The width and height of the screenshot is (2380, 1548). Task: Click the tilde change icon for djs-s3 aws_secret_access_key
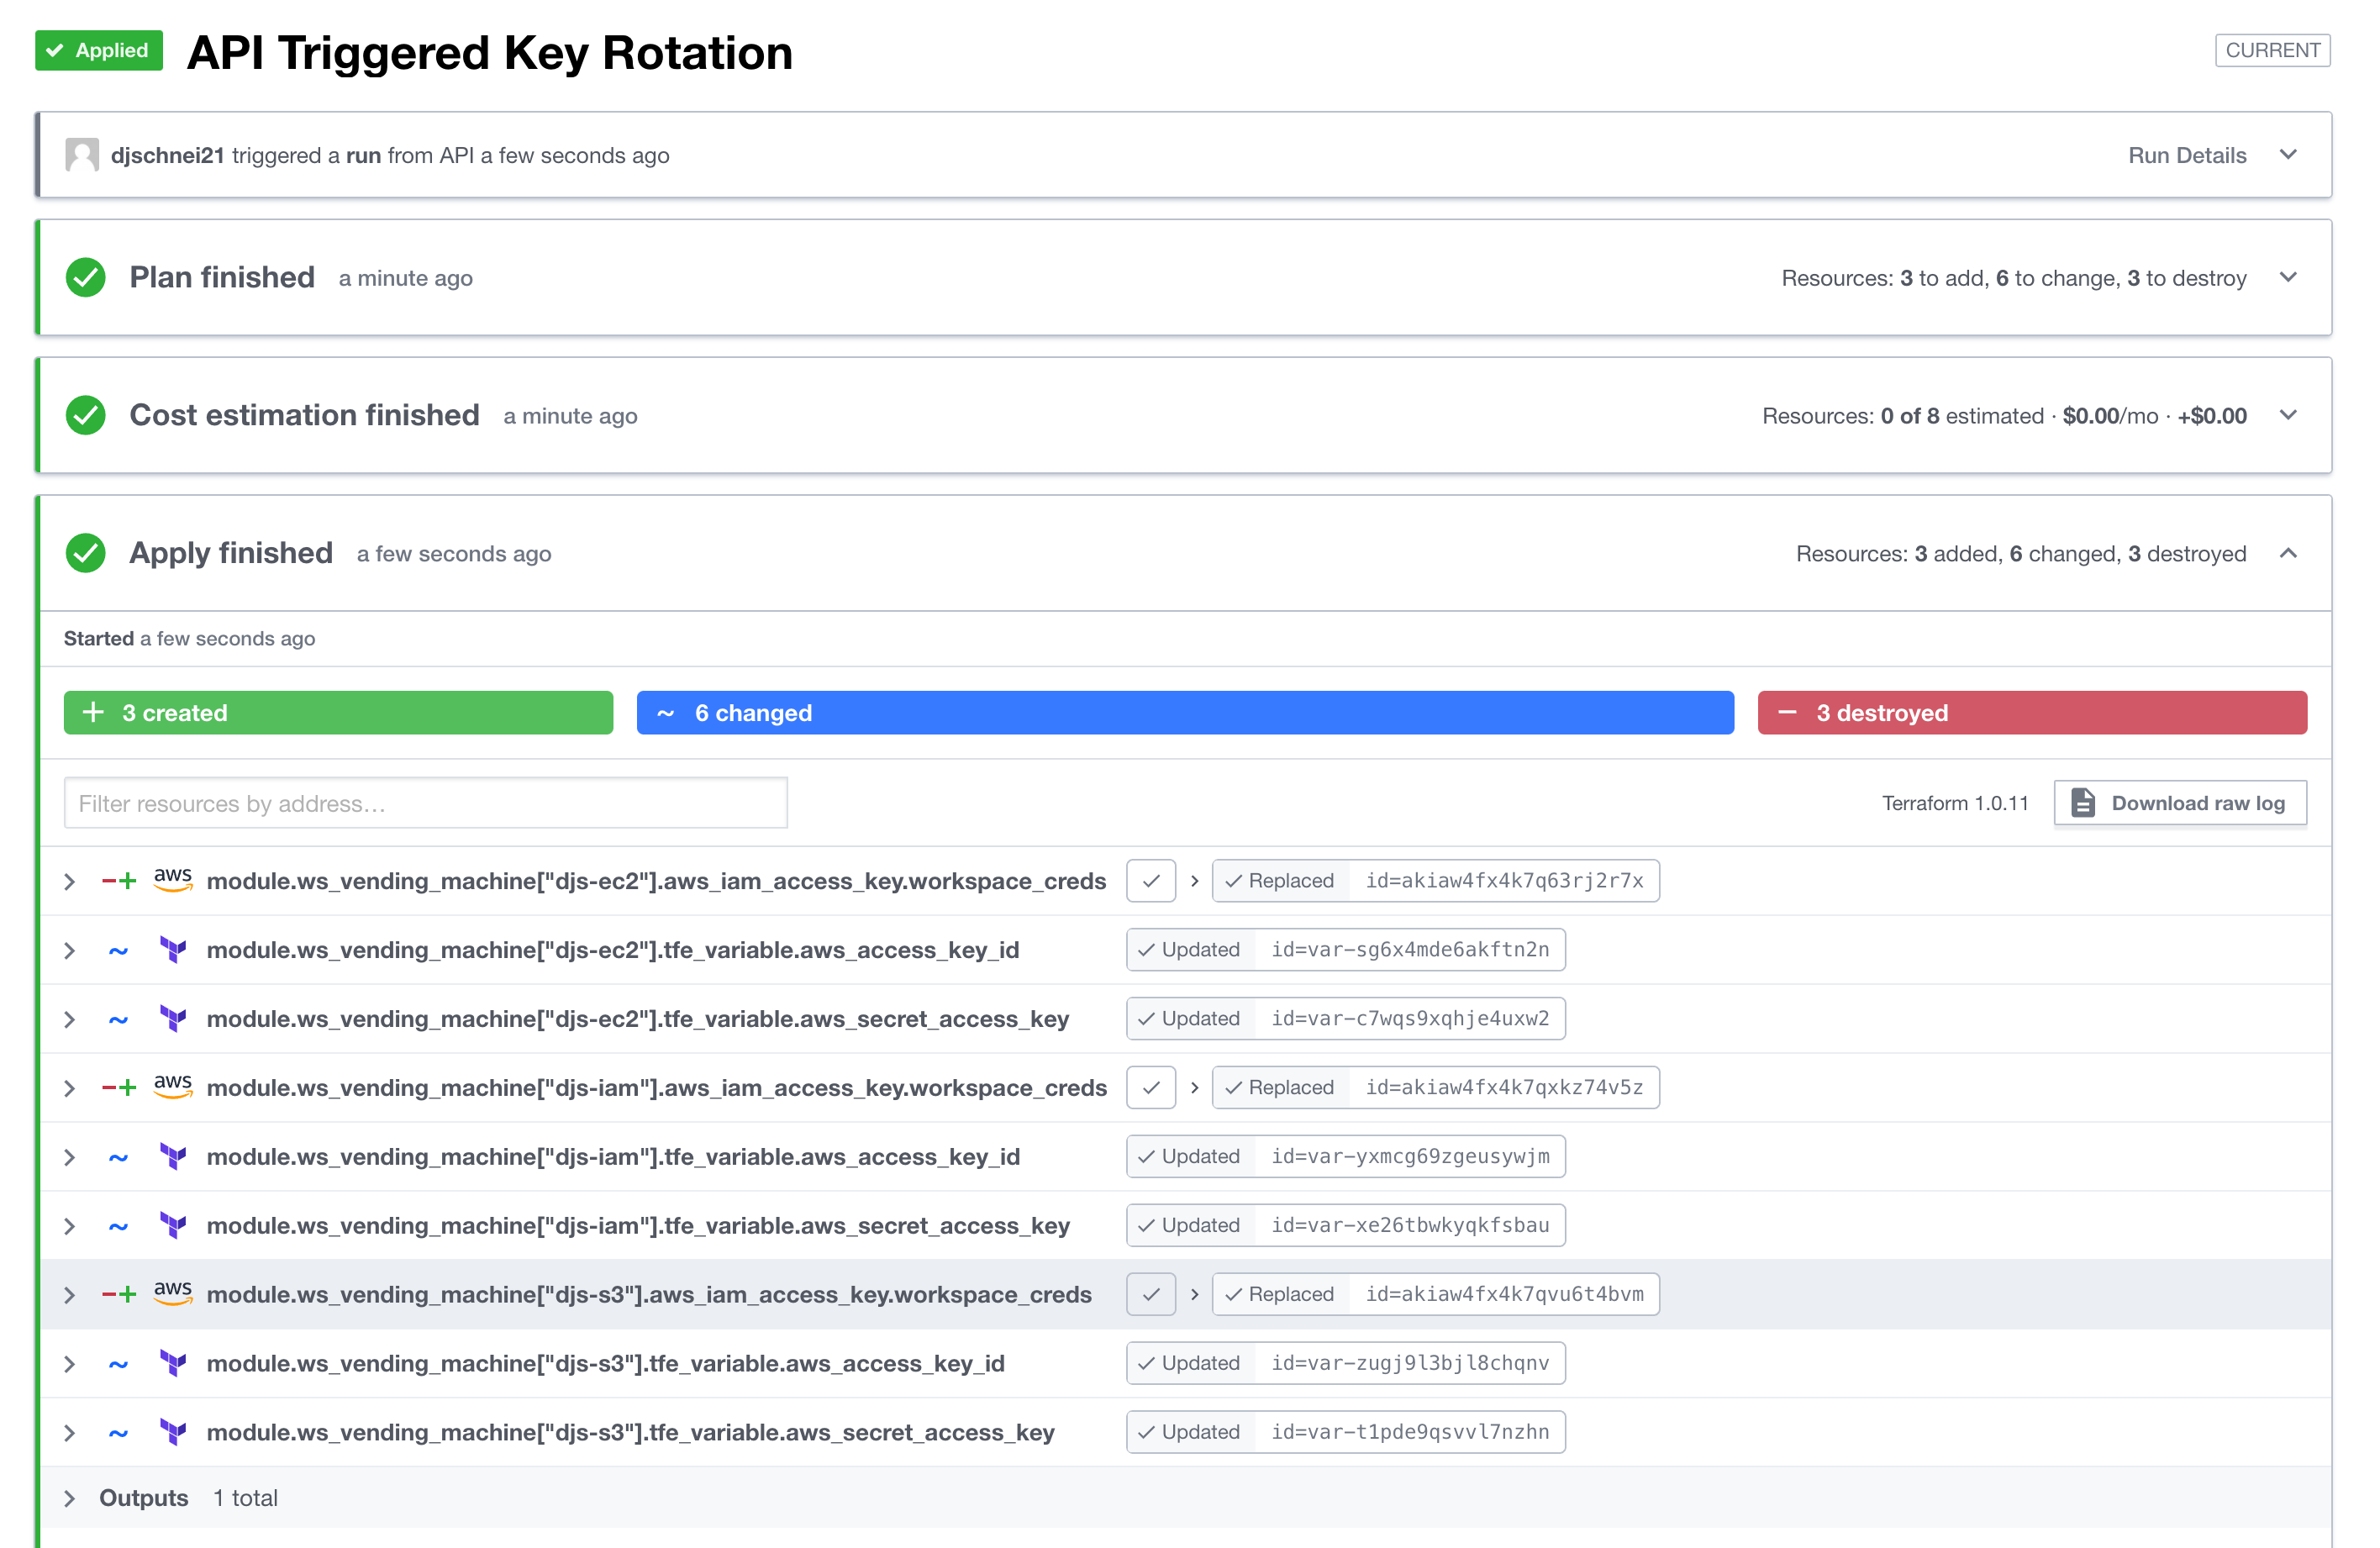pos(118,1433)
